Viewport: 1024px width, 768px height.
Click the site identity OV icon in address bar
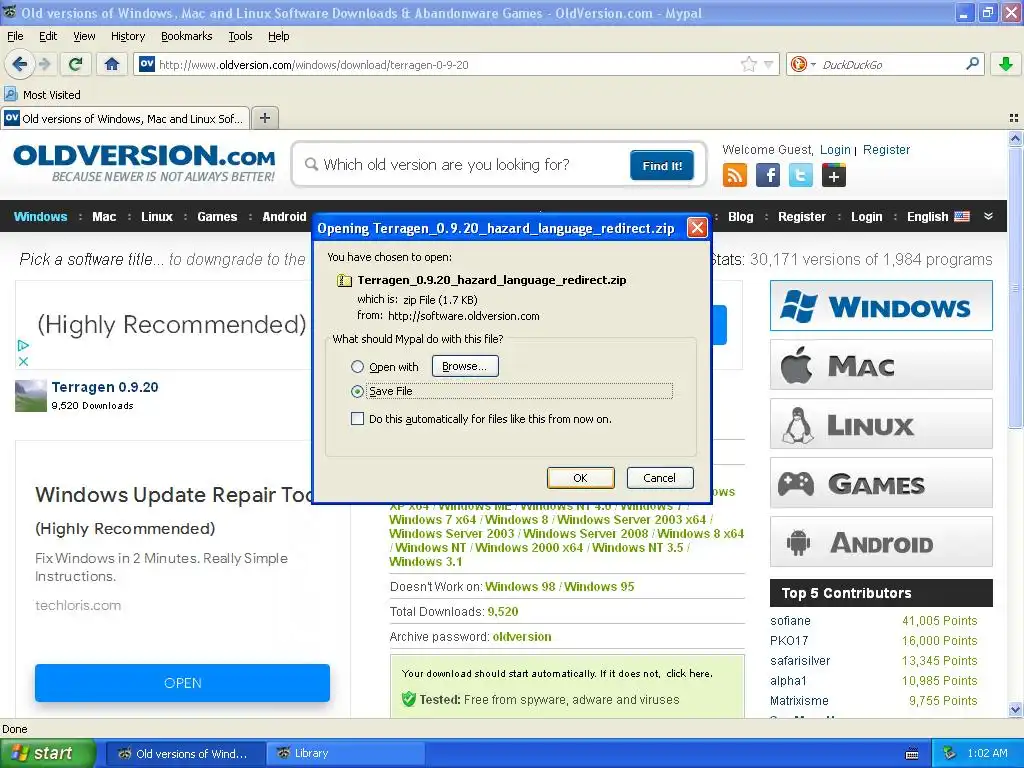[147, 64]
